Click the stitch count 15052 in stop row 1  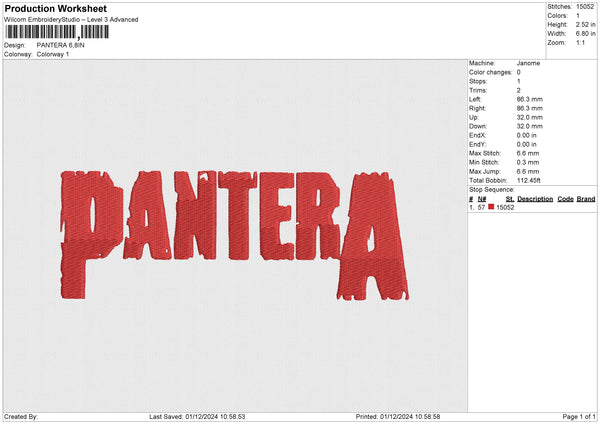point(505,207)
